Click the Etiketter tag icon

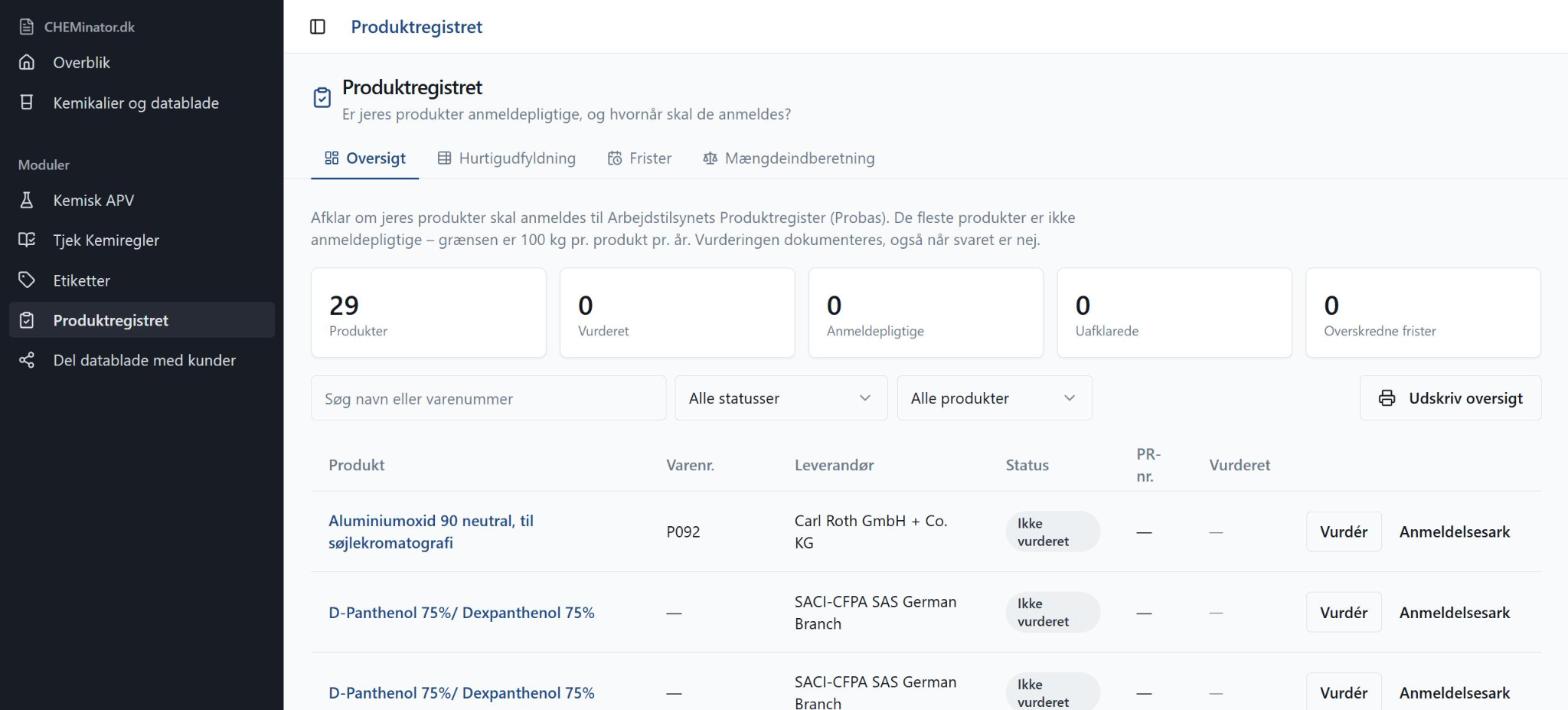coord(27,280)
